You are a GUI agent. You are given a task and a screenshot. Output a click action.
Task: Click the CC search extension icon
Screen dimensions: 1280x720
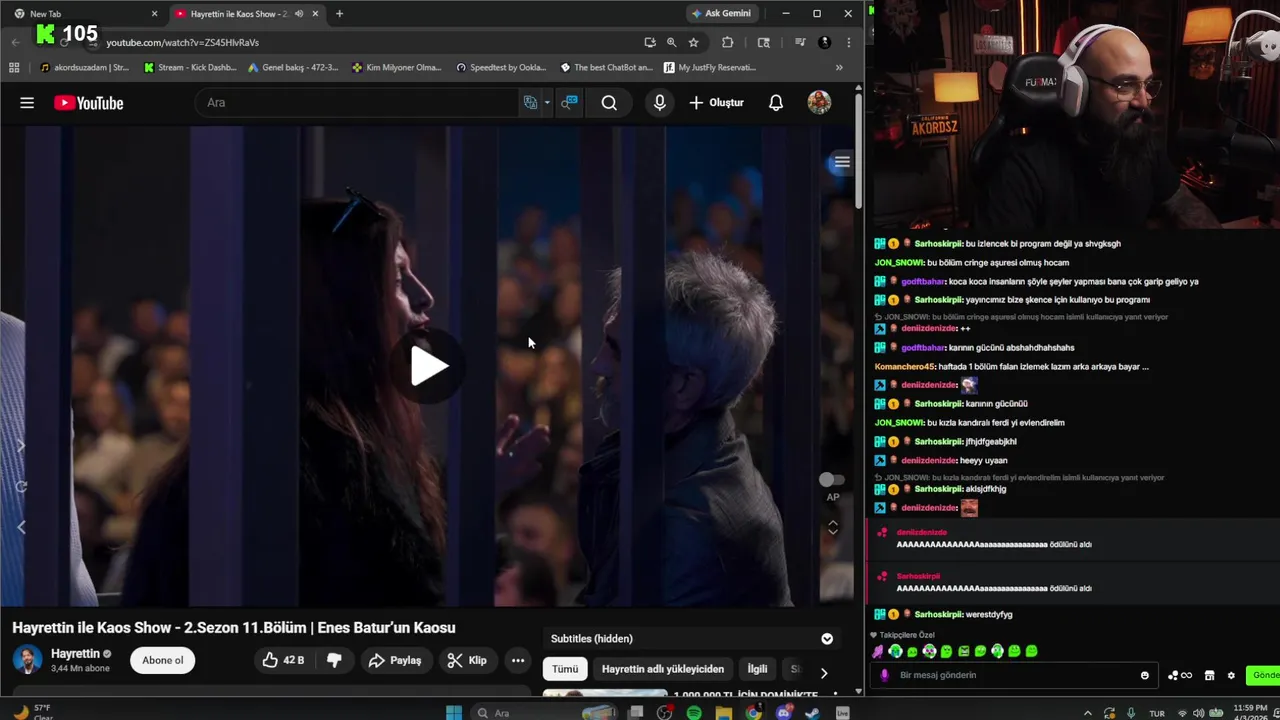(x=569, y=103)
